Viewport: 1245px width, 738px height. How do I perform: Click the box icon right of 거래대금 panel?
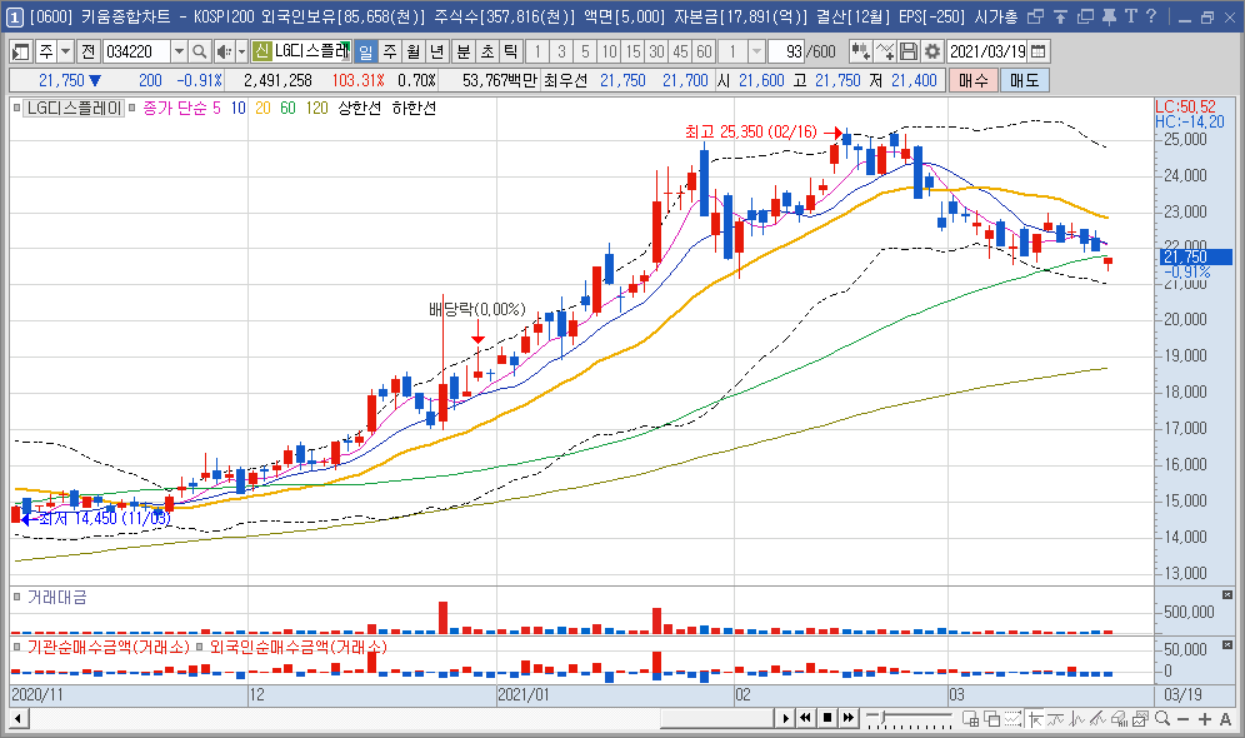point(1227,595)
